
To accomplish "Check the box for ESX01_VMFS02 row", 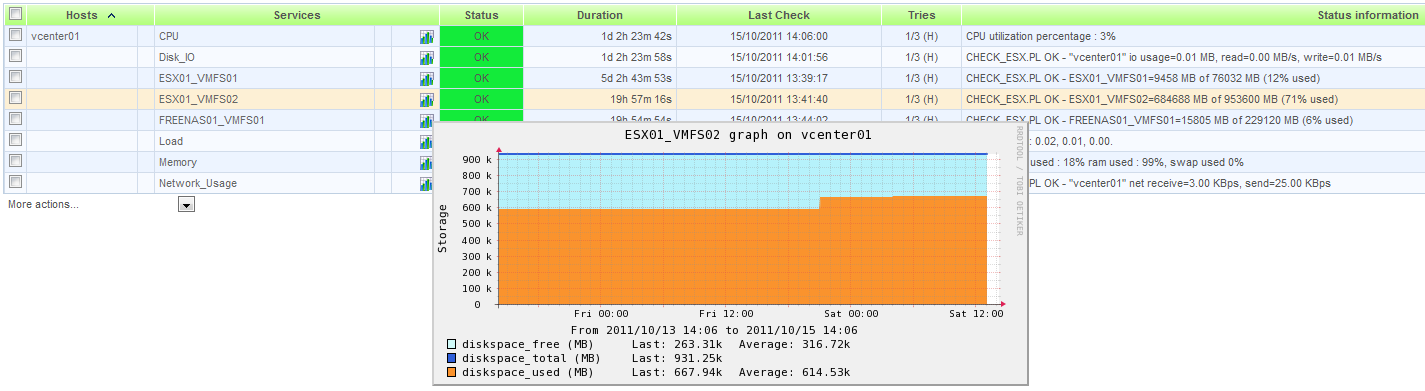I will click(x=15, y=98).
